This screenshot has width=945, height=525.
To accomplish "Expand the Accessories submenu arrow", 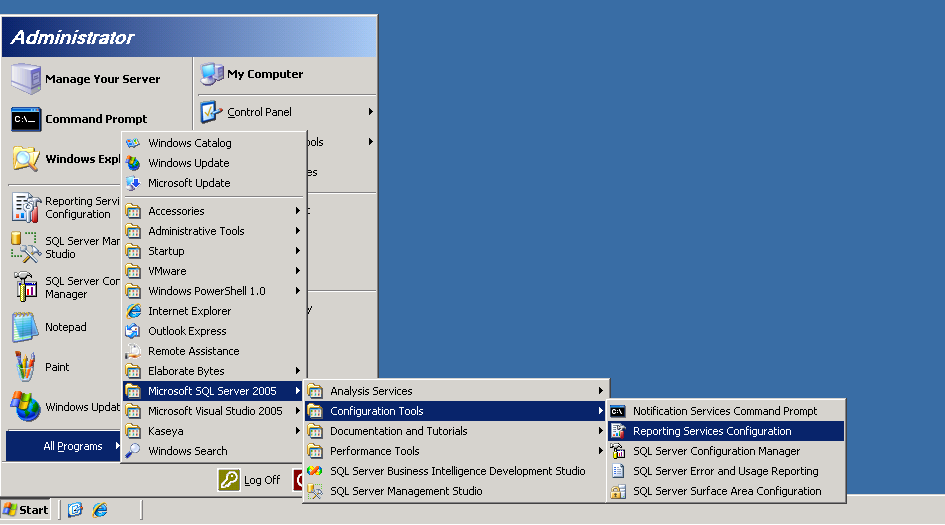I will [x=298, y=211].
